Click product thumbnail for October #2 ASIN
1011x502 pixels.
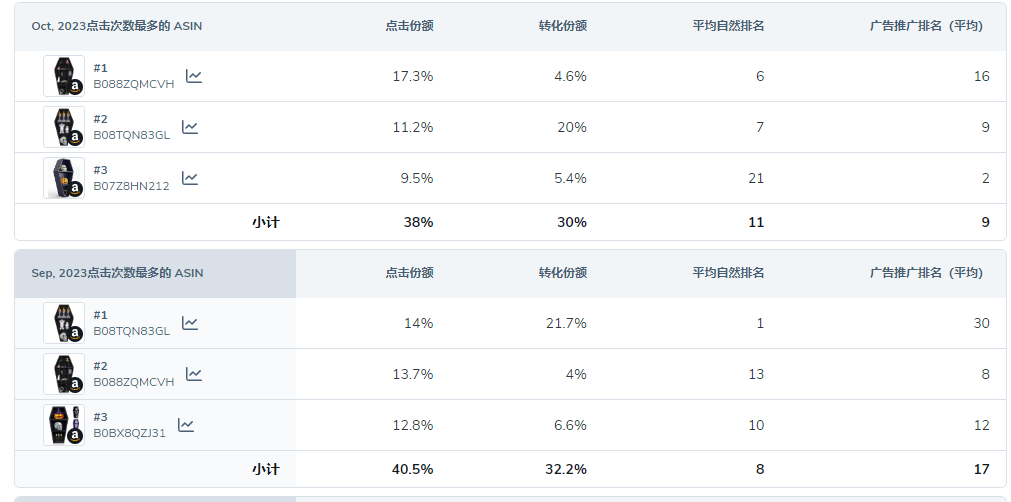[64, 127]
